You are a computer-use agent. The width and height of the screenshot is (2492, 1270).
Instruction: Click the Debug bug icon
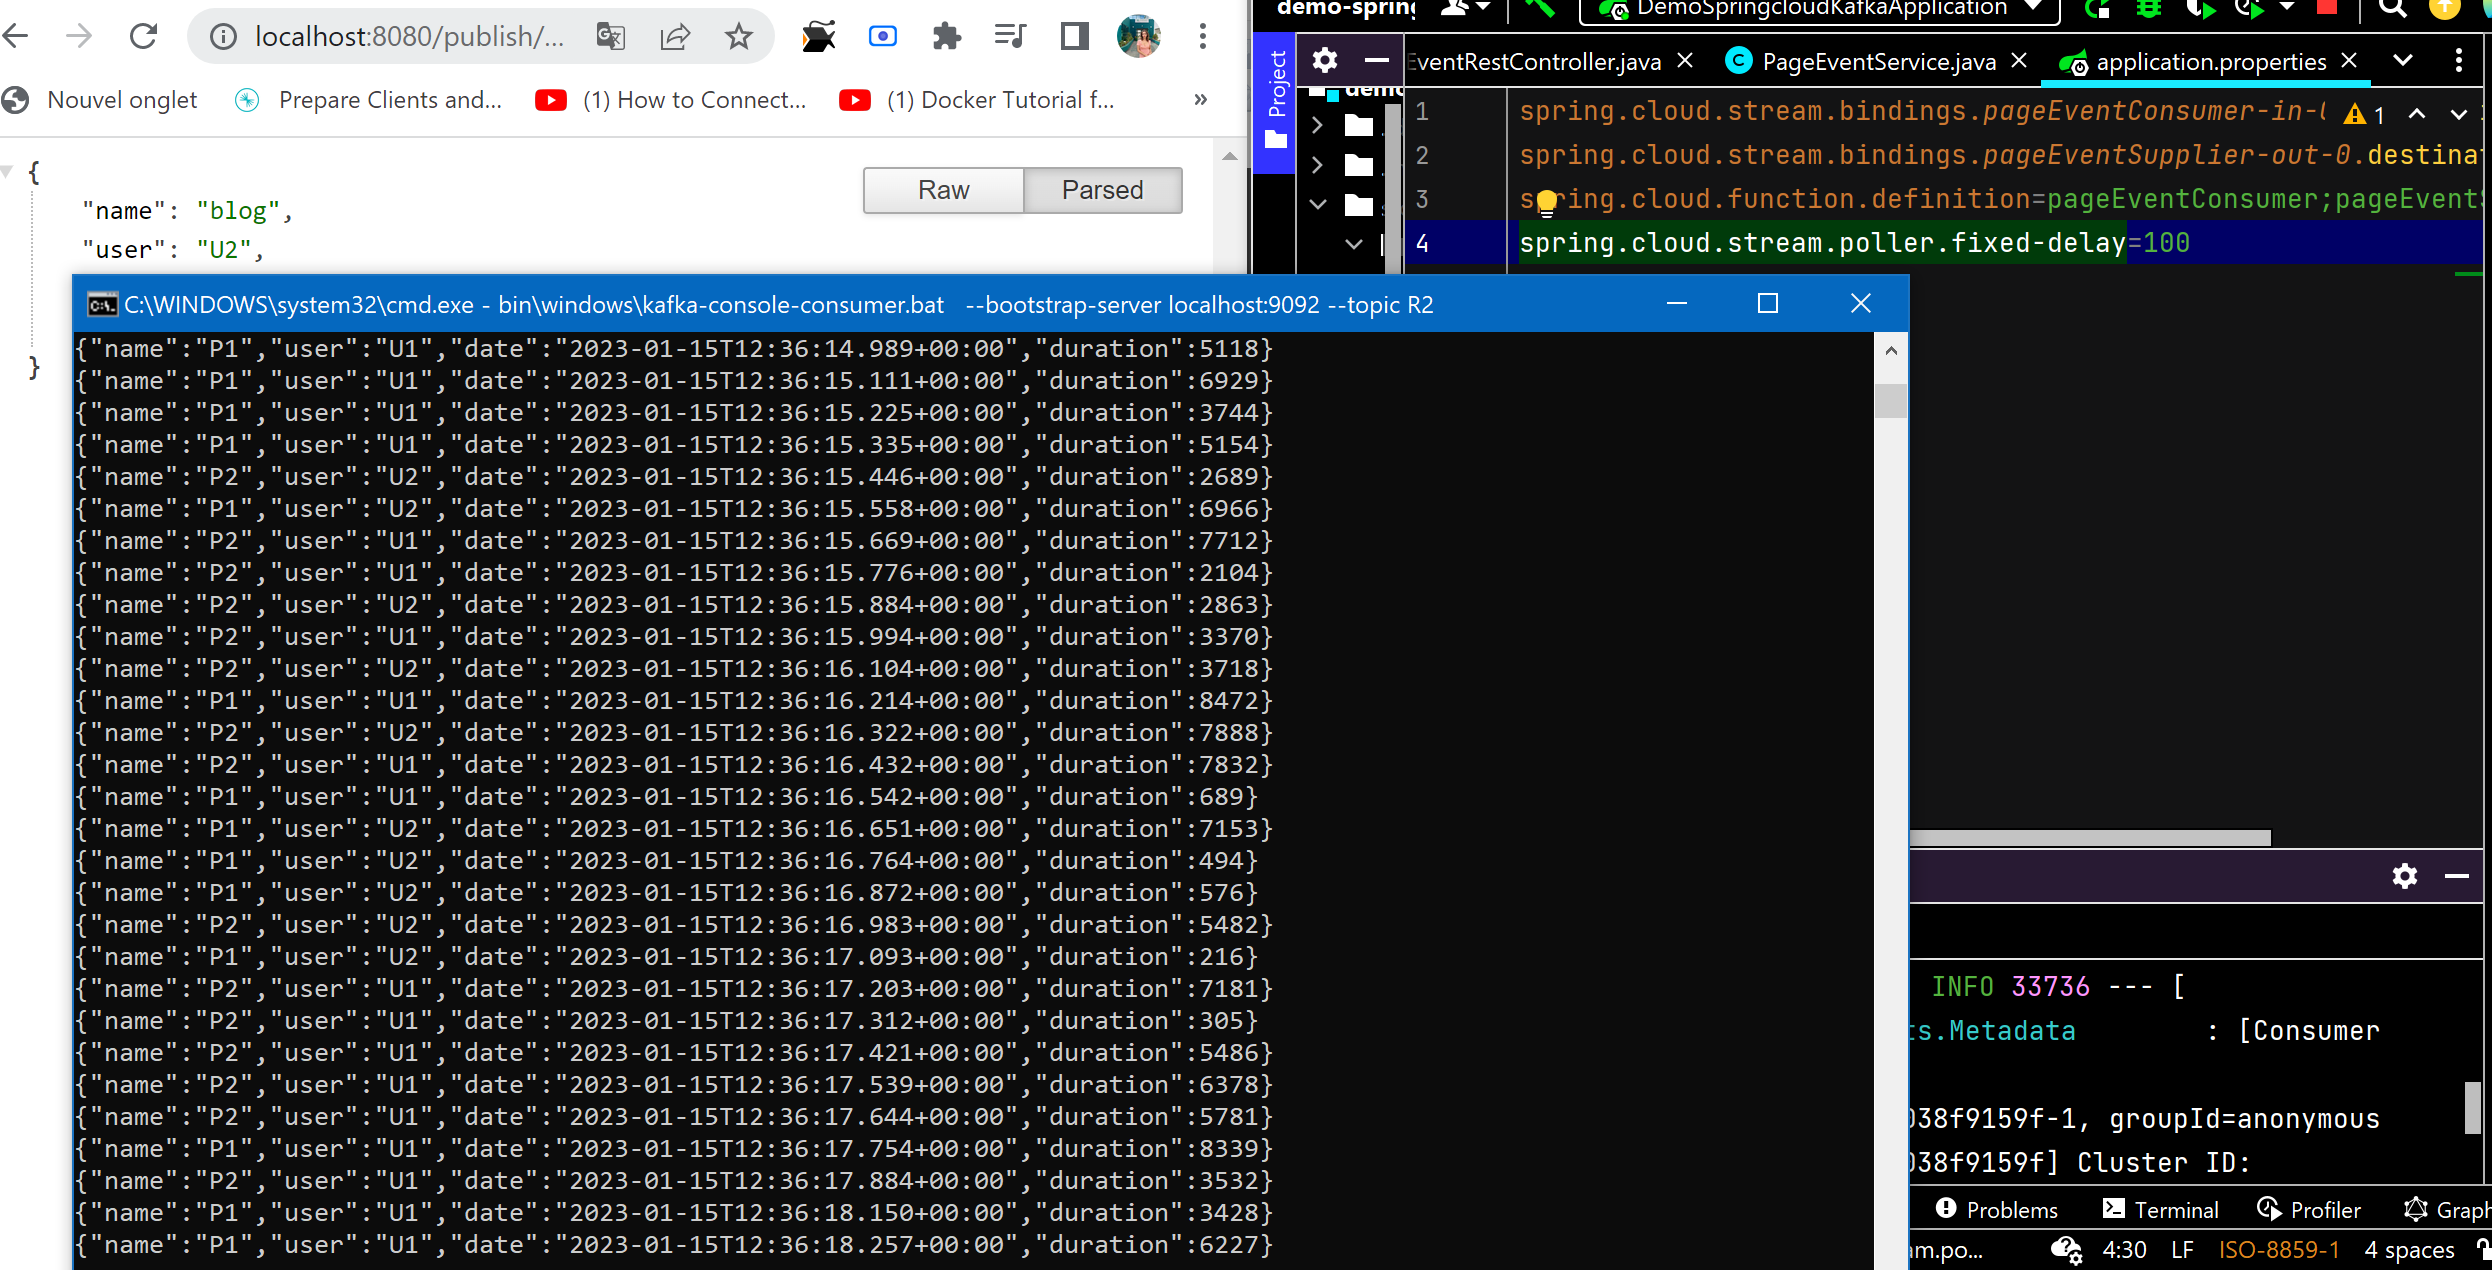(2147, 9)
